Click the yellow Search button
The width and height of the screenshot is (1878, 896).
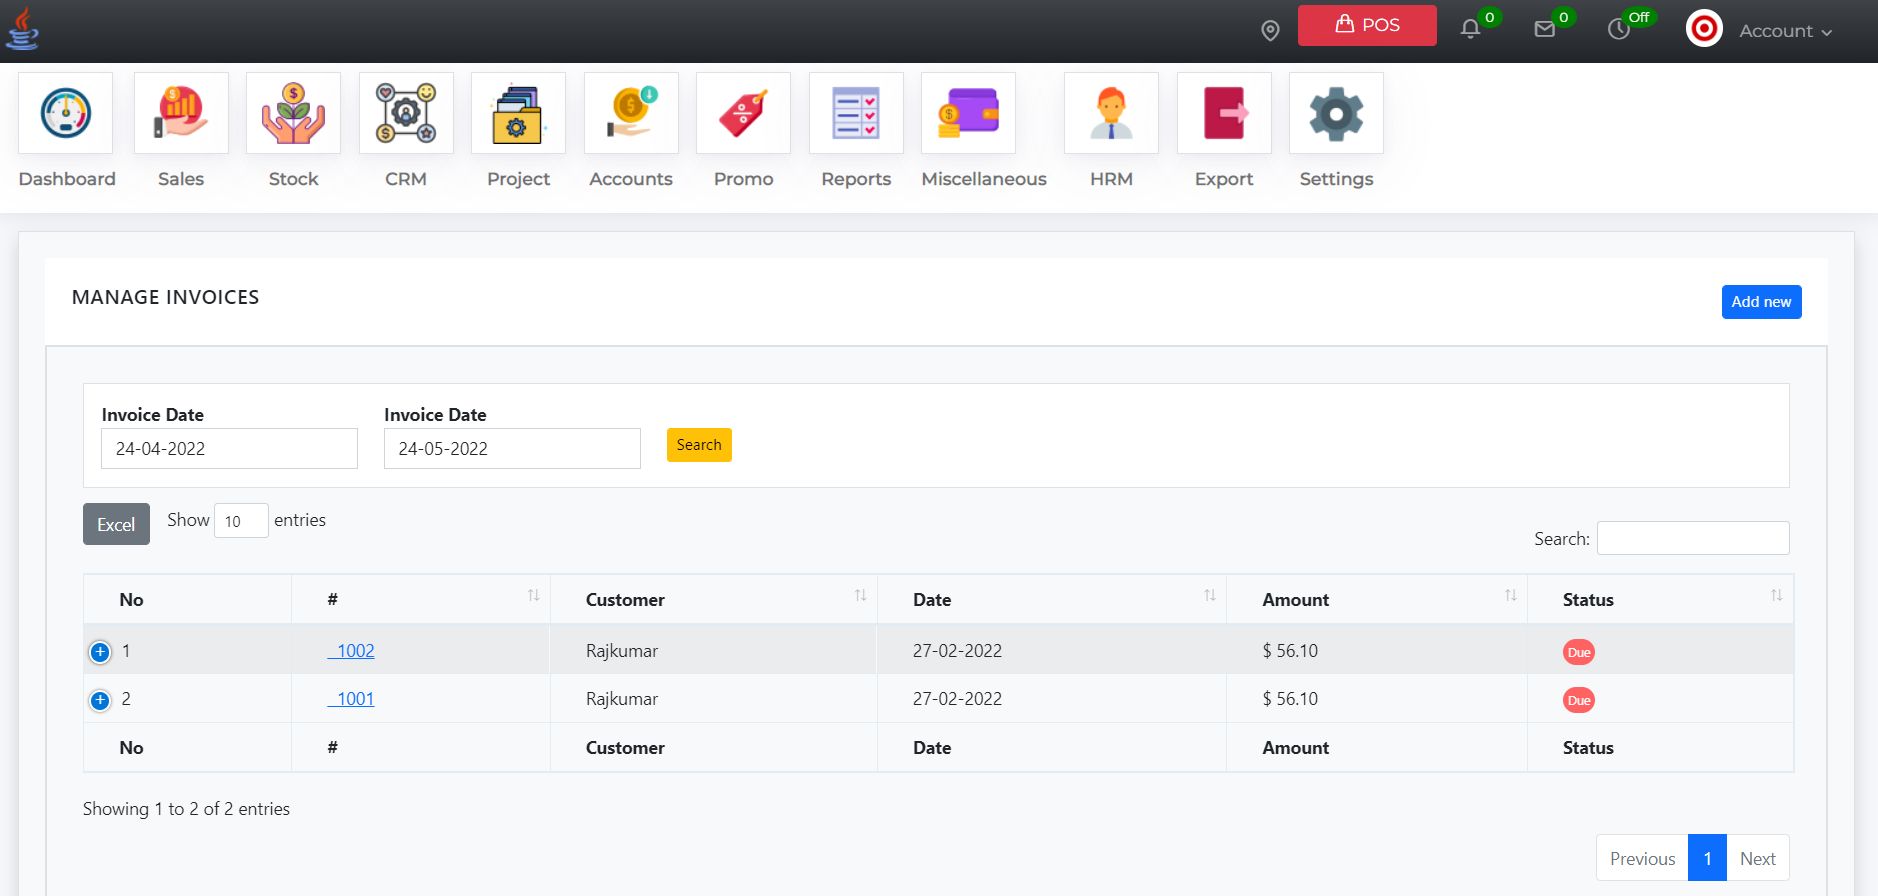pos(699,445)
